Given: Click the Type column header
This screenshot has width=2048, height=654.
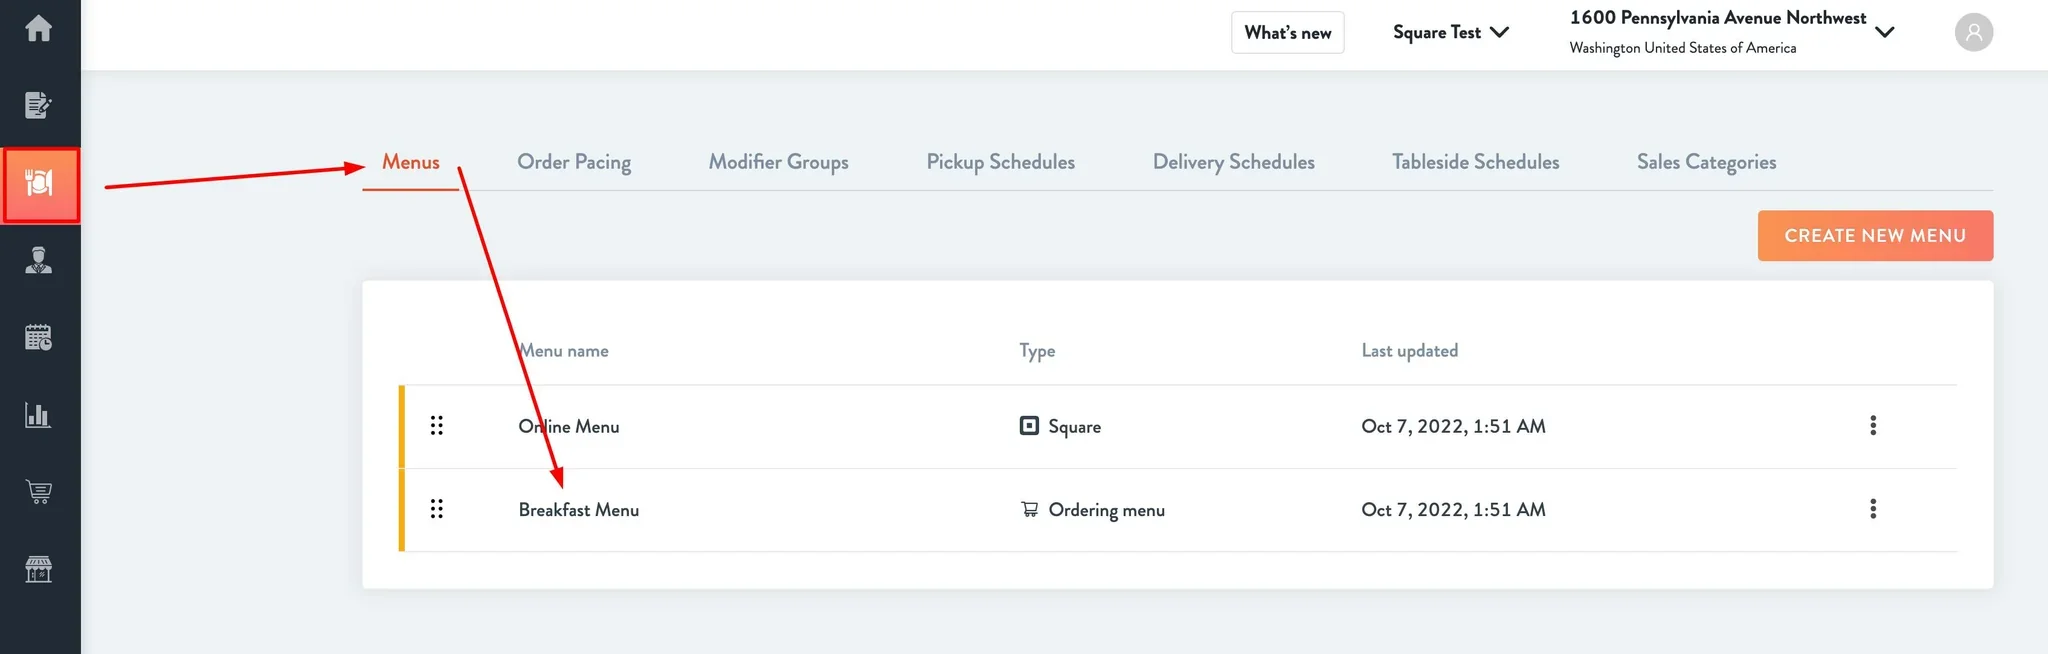Looking at the screenshot, I should pos(1037,351).
